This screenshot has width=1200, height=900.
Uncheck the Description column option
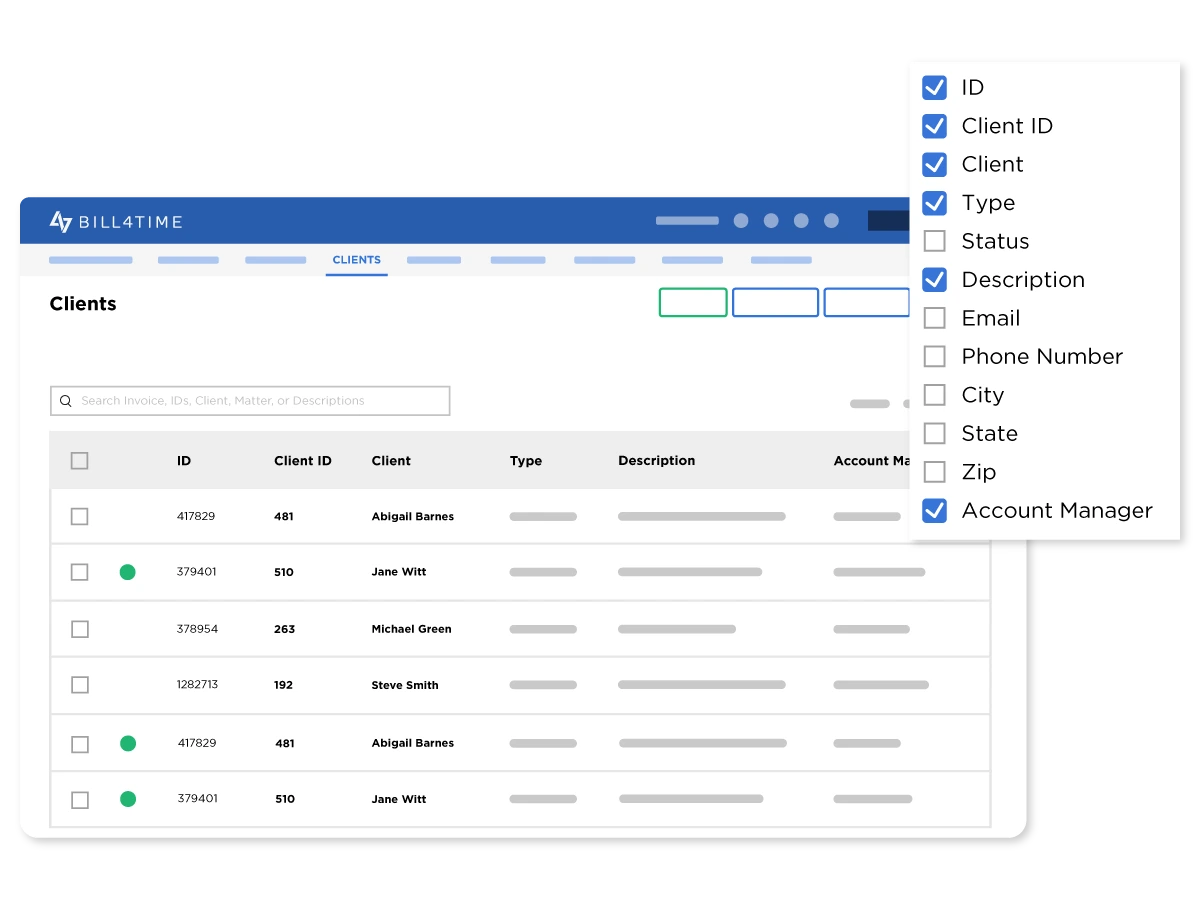coord(934,280)
